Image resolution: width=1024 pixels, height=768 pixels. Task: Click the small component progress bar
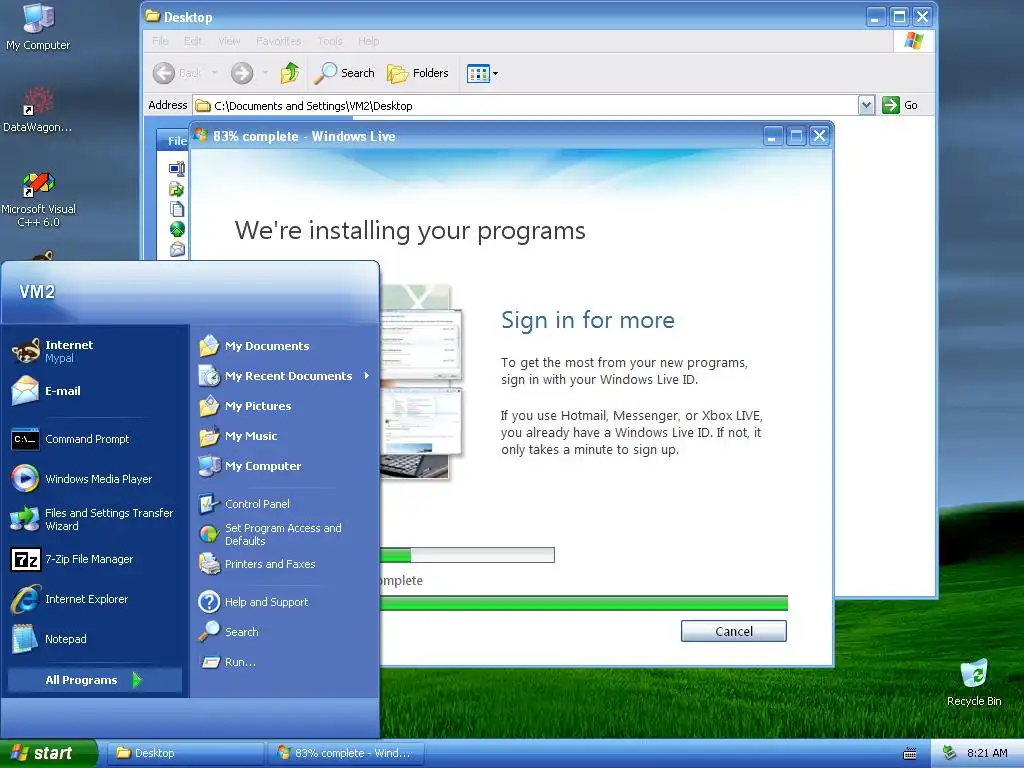[467, 555]
